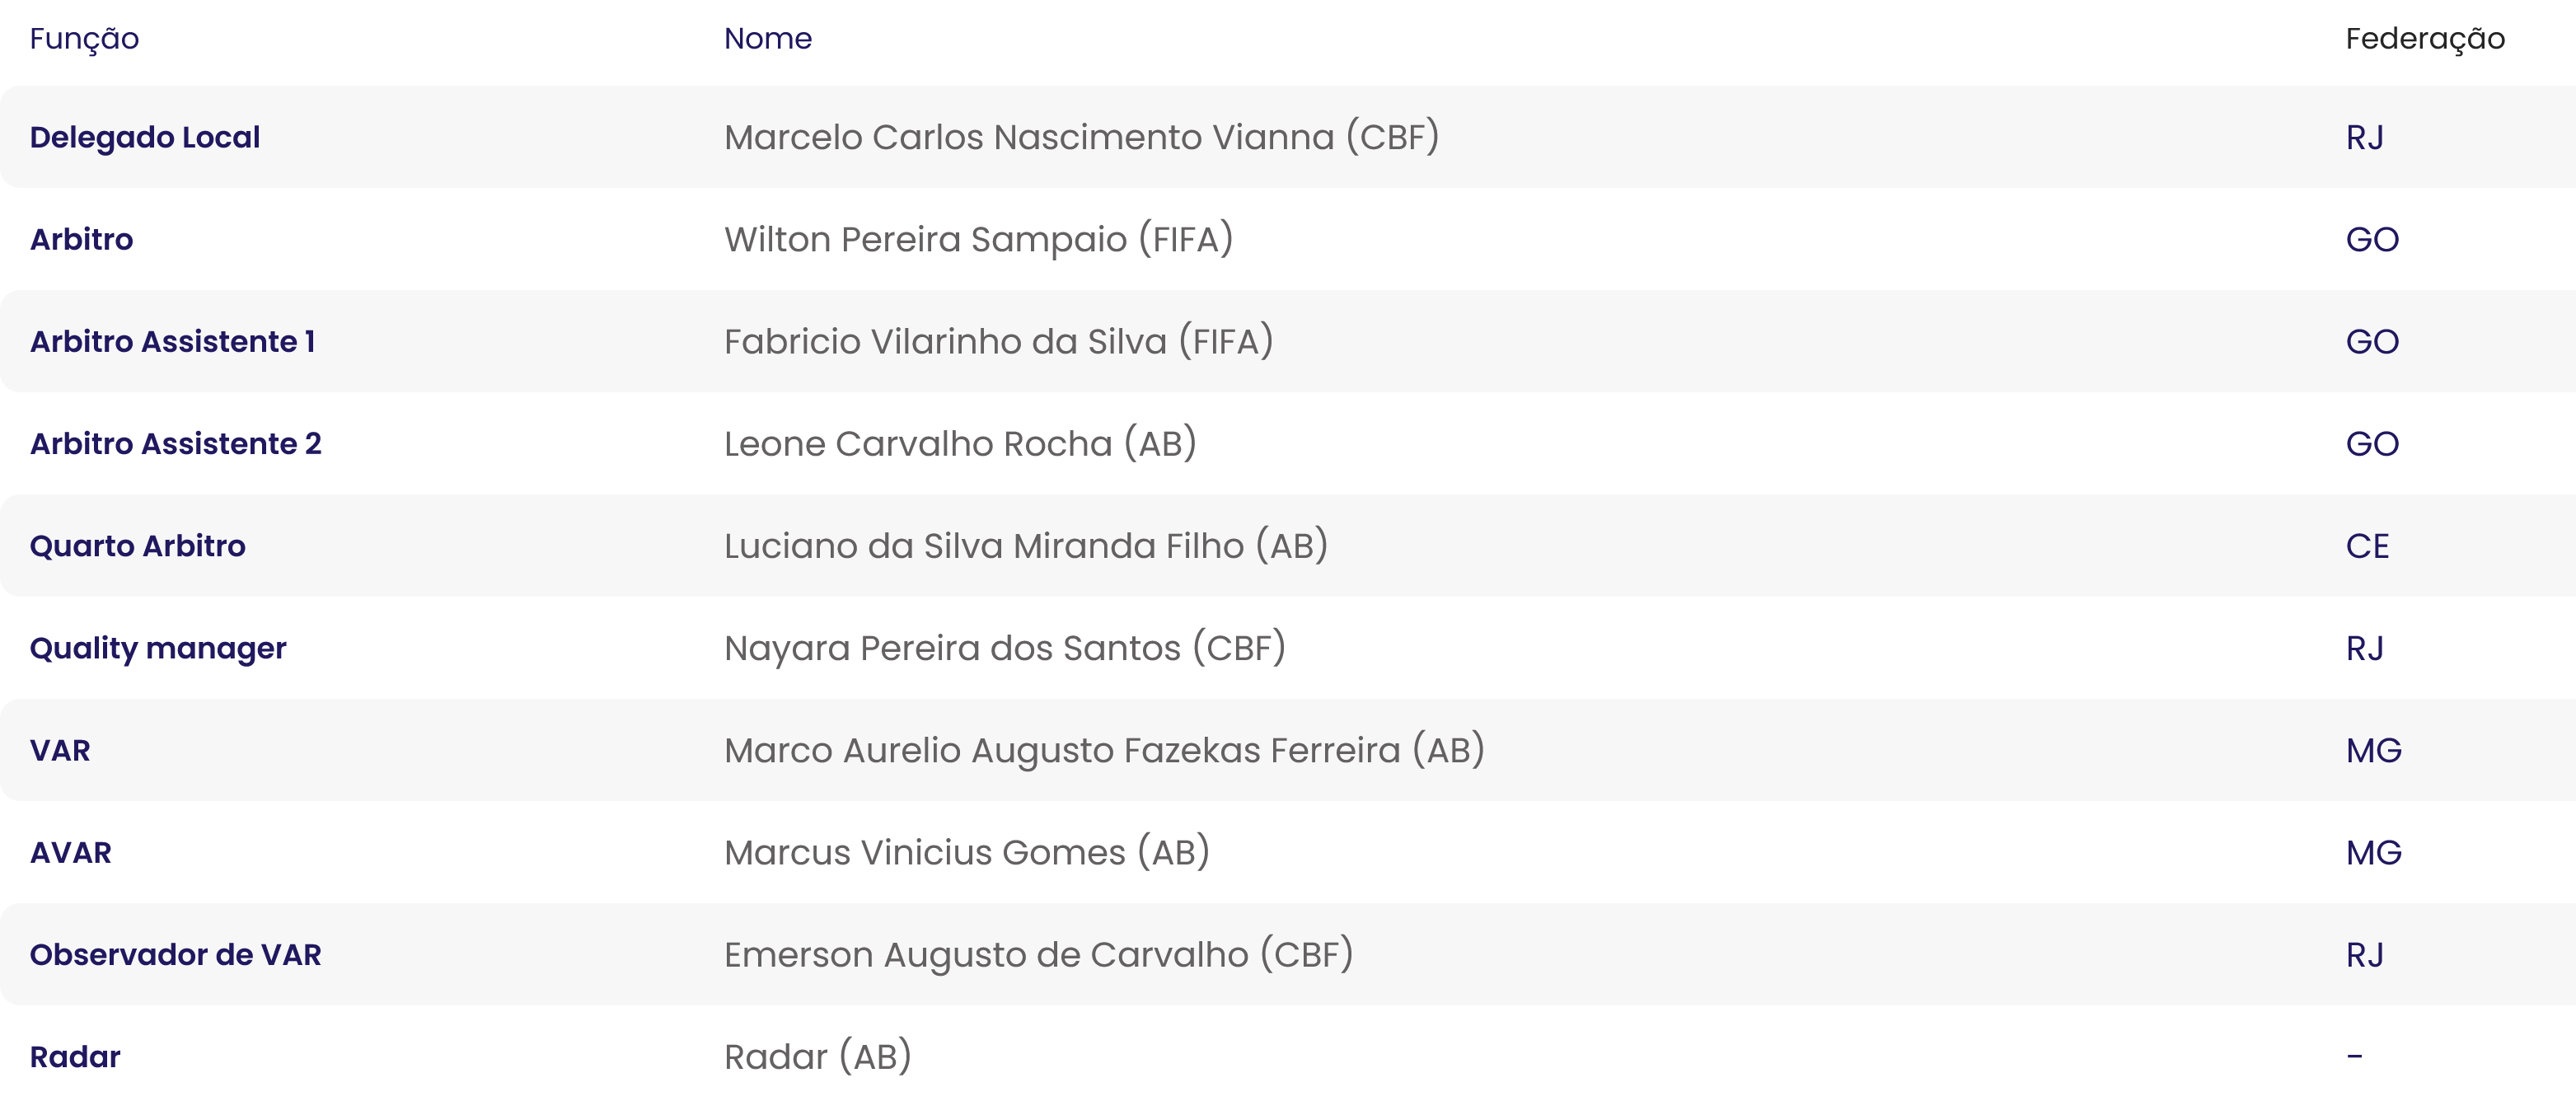Click name Marcelo Carlos Nascimento Vianna (CBF)

(1080, 137)
